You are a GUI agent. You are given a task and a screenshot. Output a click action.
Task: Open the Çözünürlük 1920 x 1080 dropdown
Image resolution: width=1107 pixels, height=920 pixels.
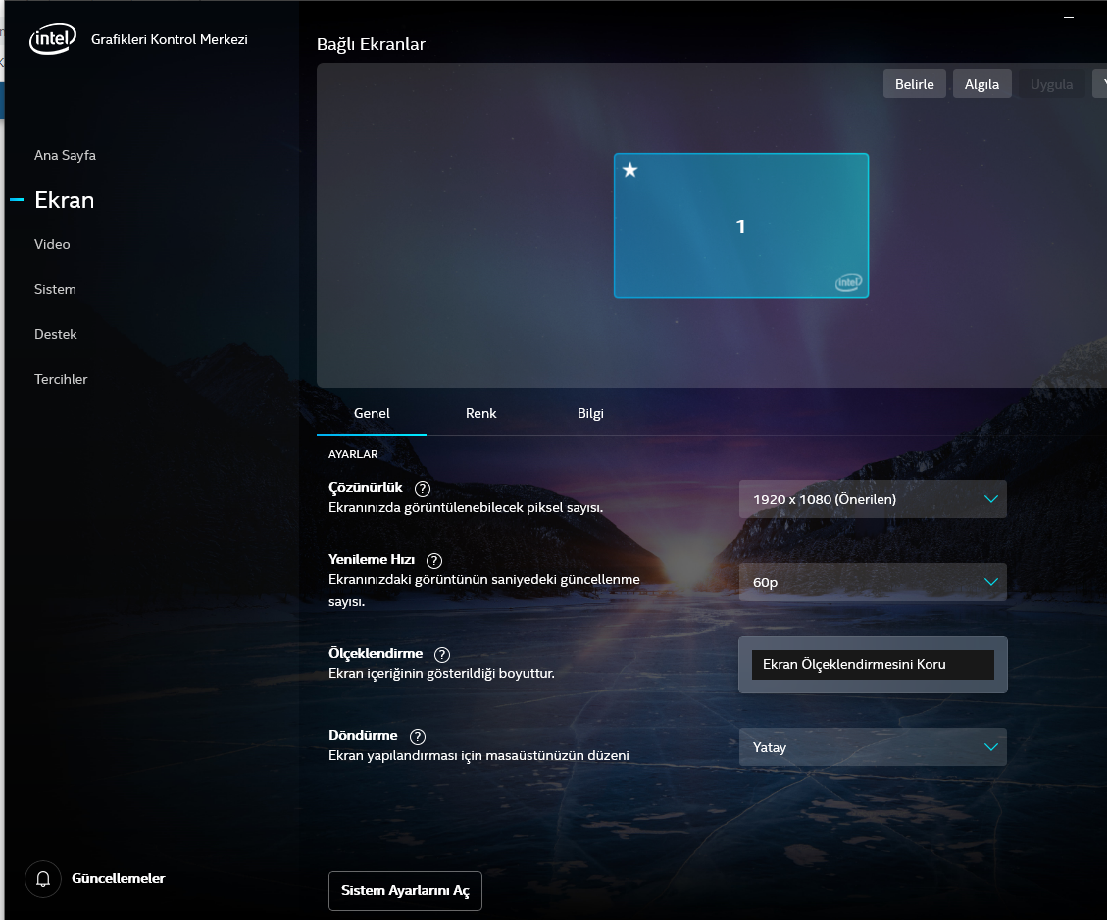(x=873, y=499)
